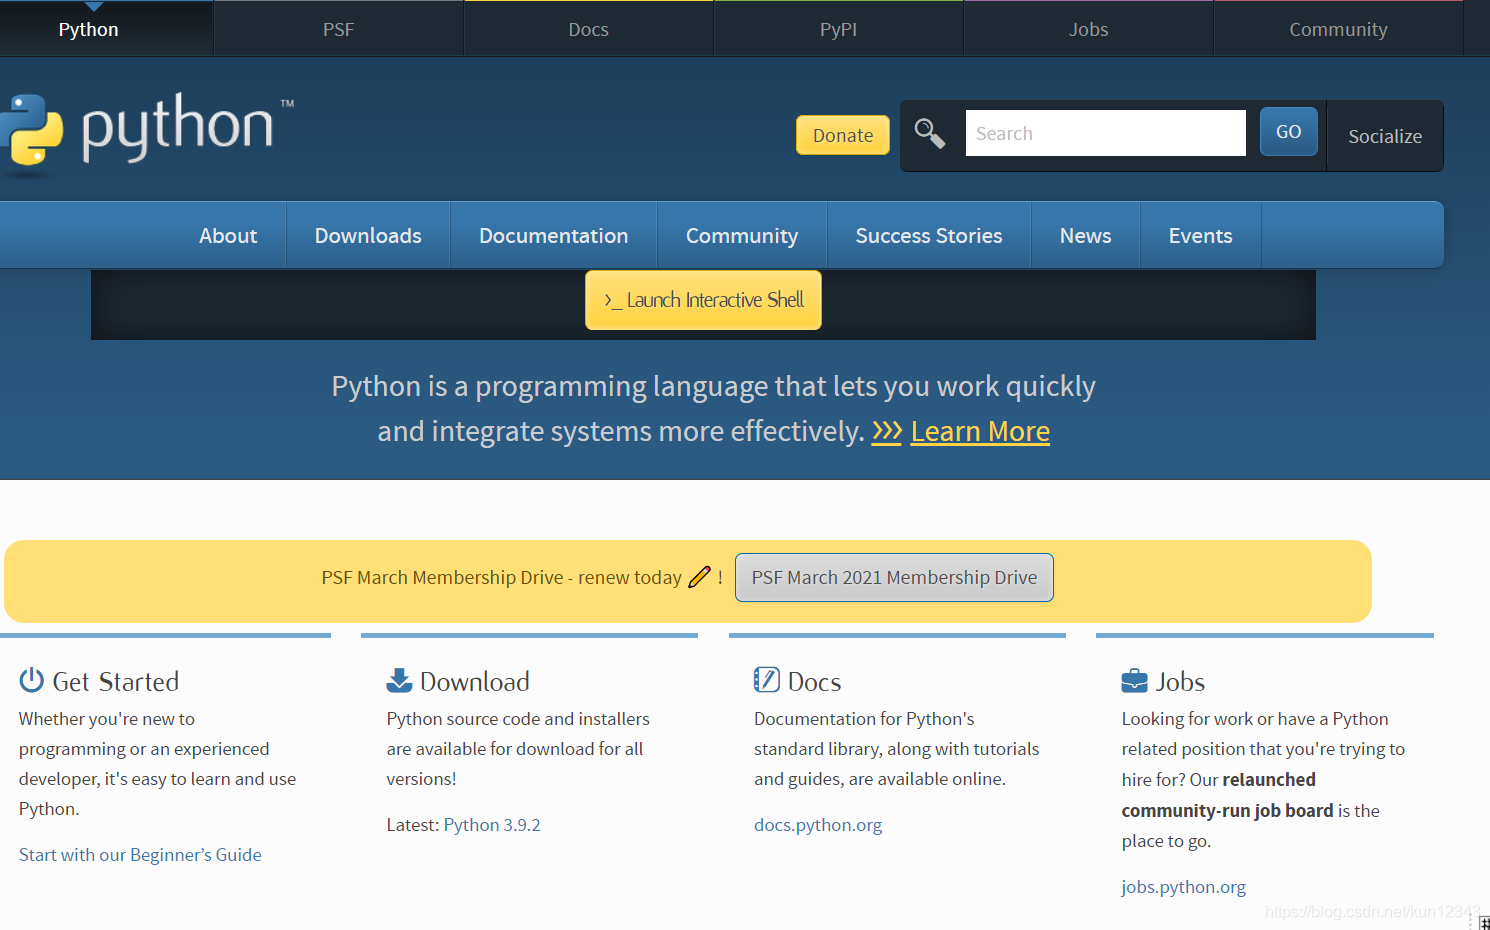Open the Documentation menu
Viewport: 1490px width, 930px height.
point(554,235)
